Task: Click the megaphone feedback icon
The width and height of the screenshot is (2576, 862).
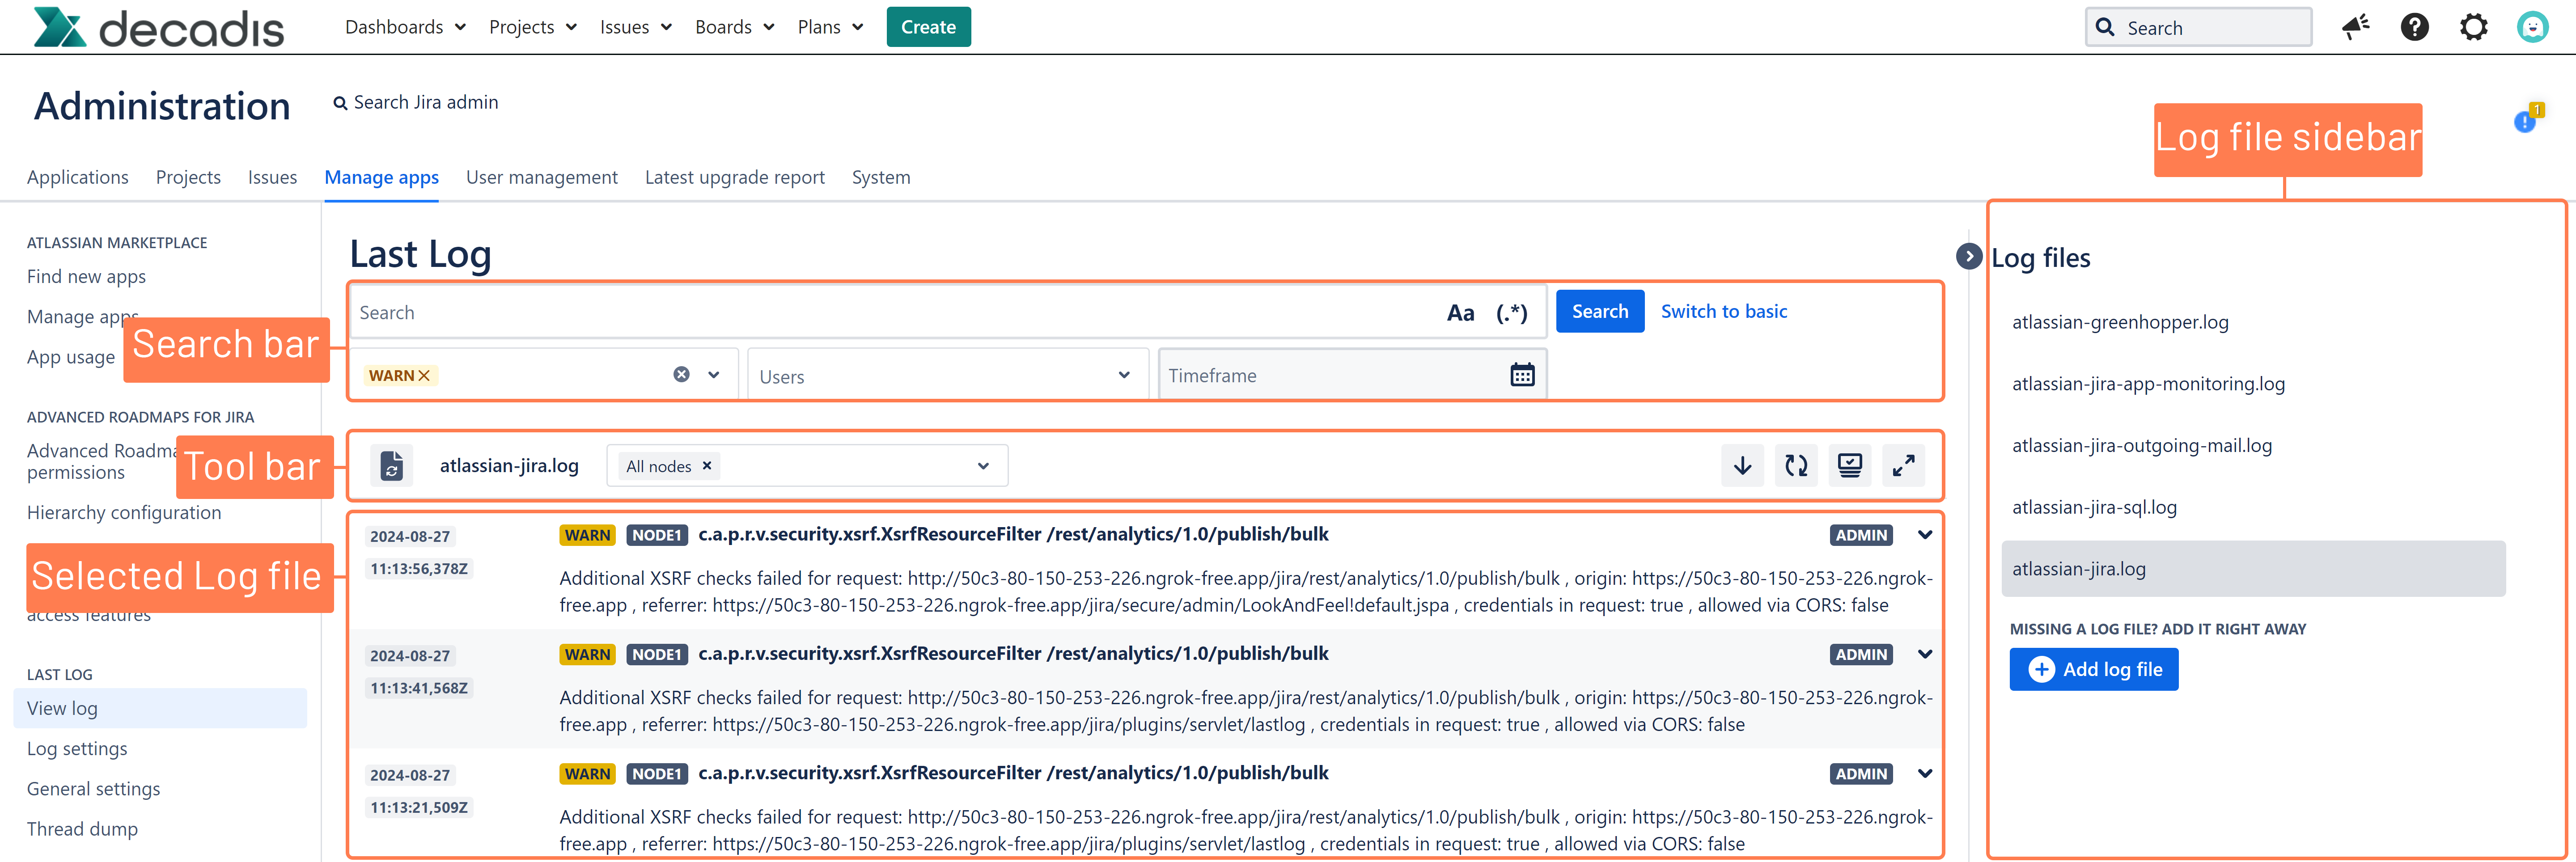Action: coord(2355,27)
